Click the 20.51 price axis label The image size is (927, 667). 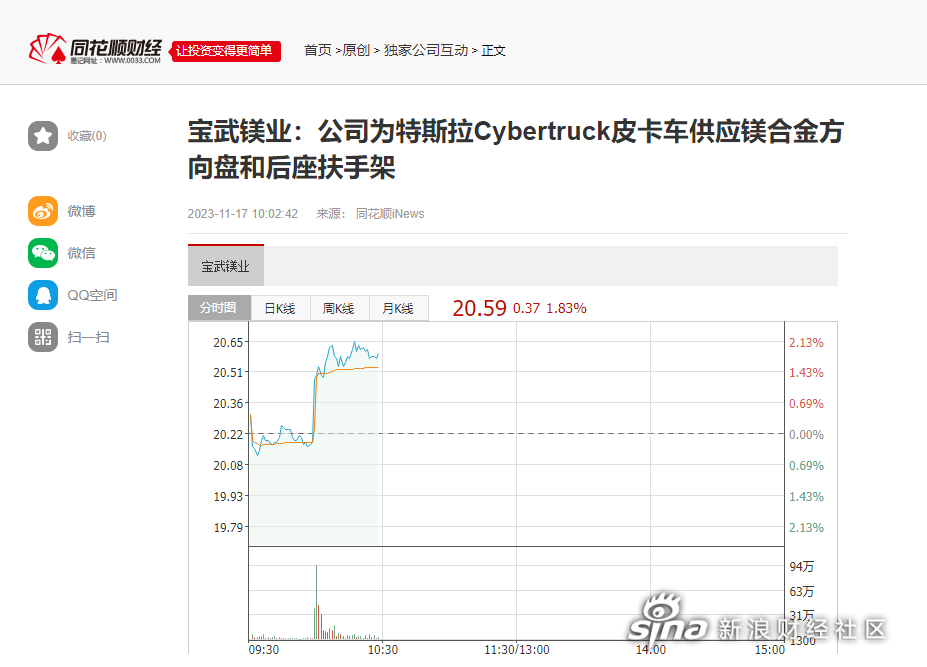point(228,373)
